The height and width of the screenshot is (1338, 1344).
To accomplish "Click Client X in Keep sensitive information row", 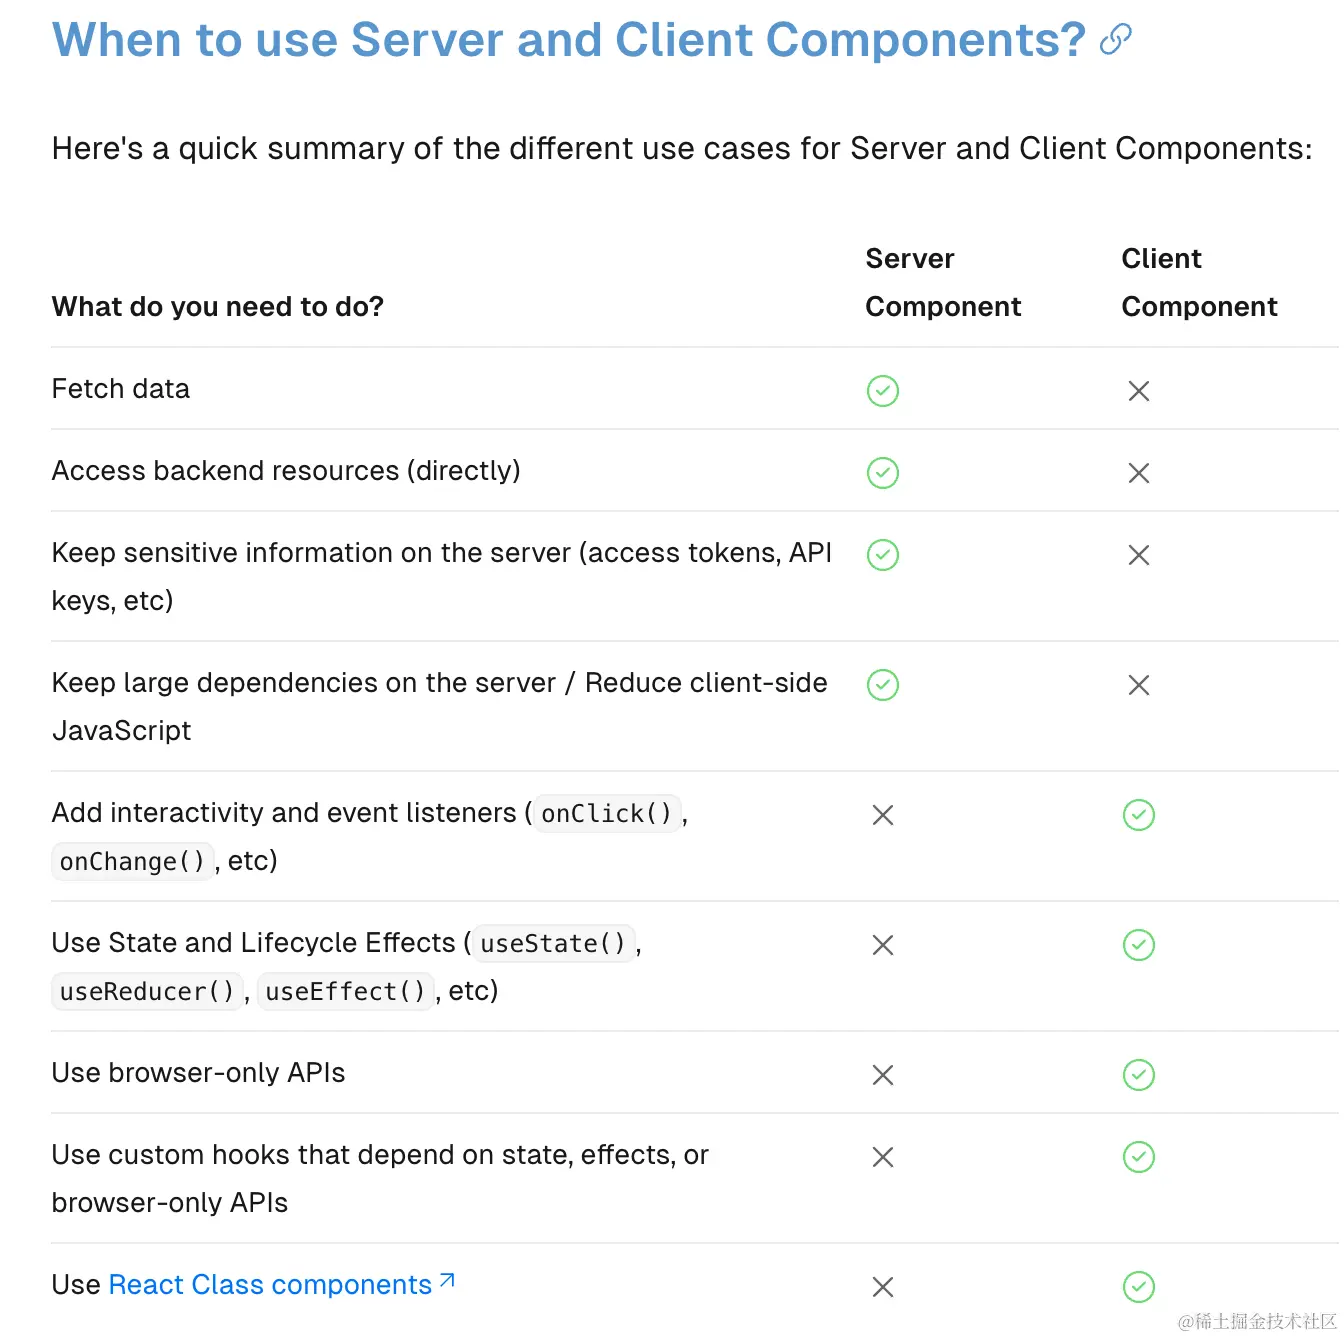I will [x=1138, y=555].
